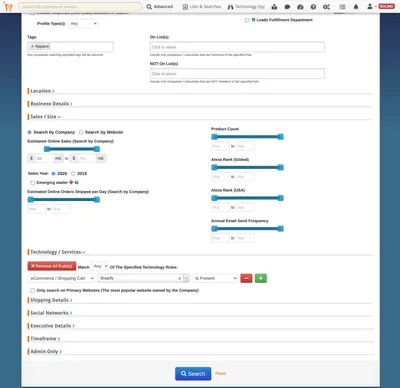Viewport: 400px width, 388px height.
Task: Click Alexa Rank (Global) maximum field
Action: (x=245, y=177)
